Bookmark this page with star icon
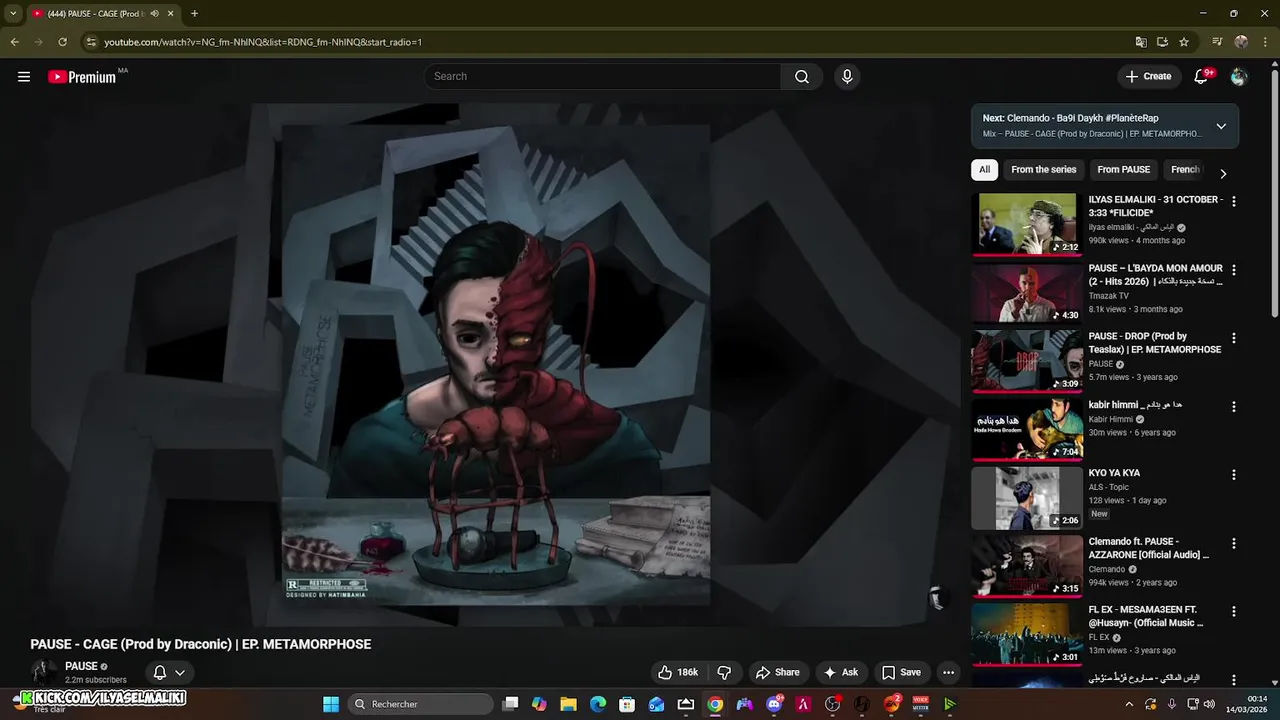The width and height of the screenshot is (1280, 720). pyautogui.click(x=1184, y=42)
